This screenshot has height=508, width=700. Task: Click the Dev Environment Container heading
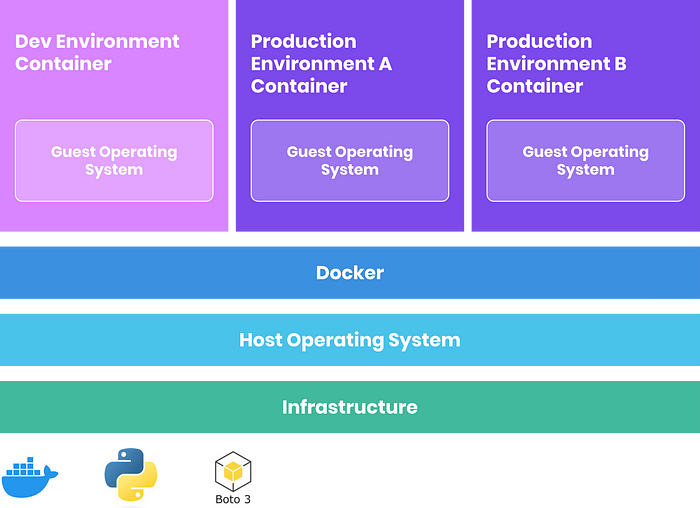point(97,52)
